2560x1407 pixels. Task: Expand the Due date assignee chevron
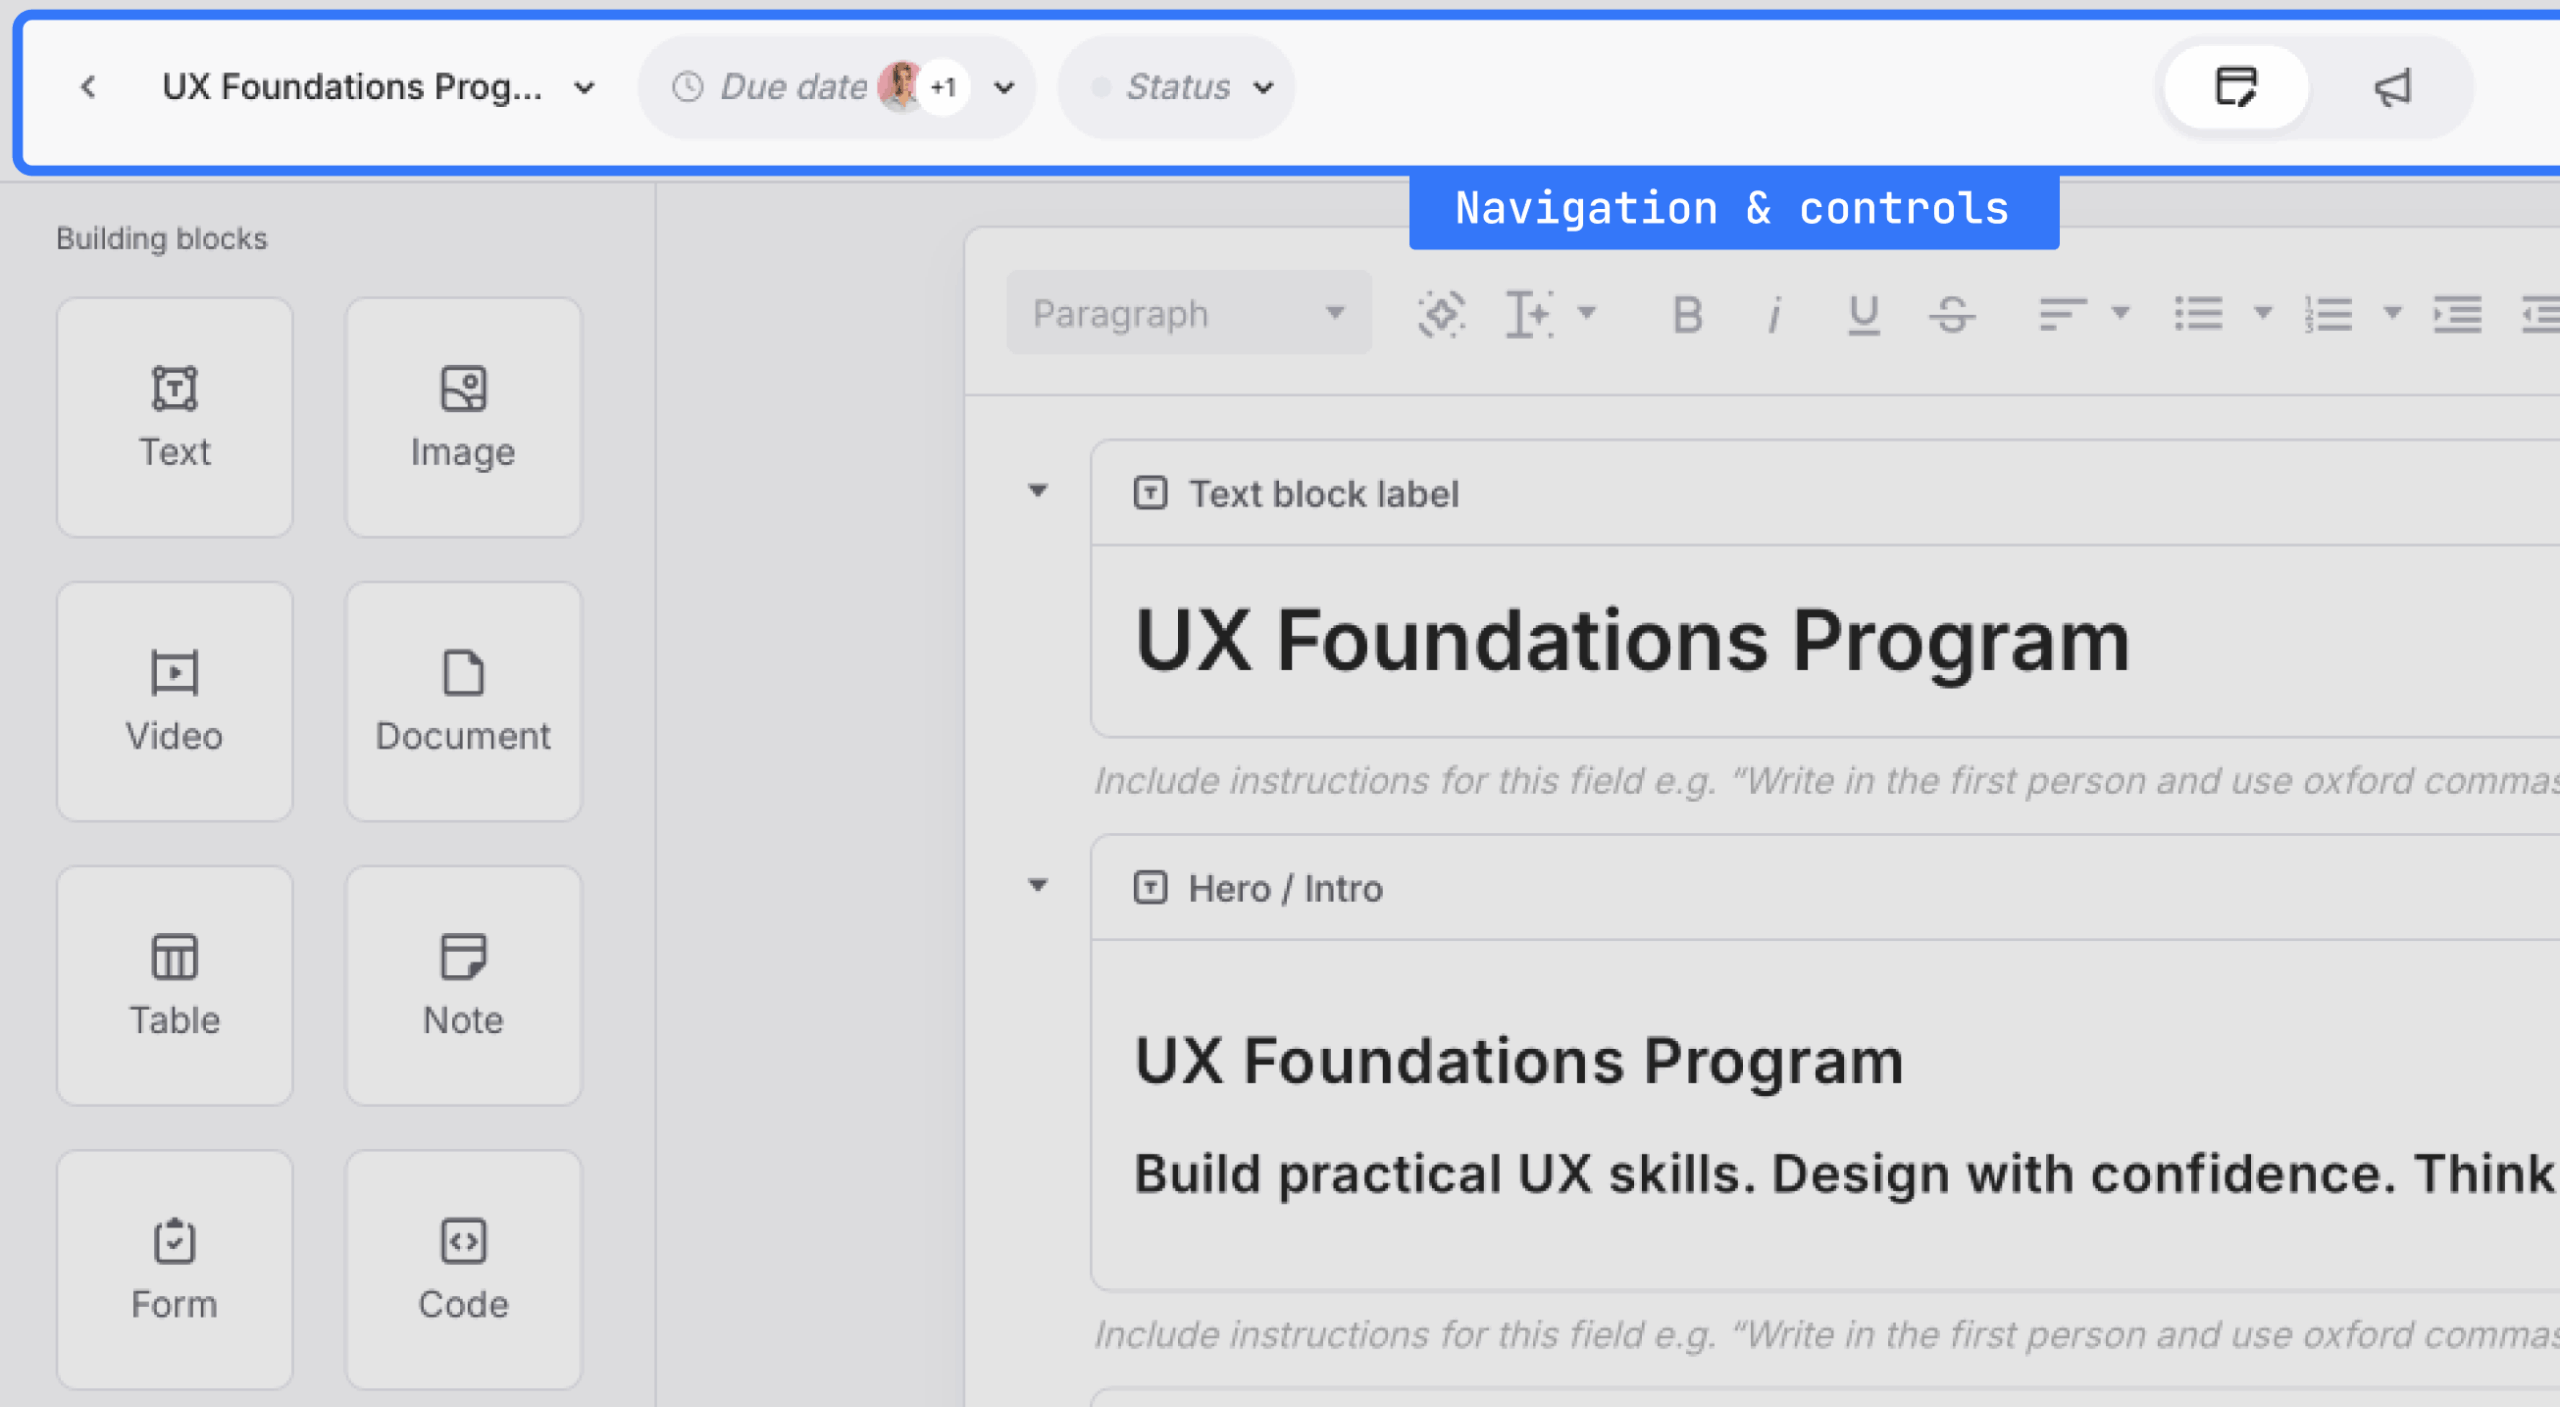(x=1003, y=87)
